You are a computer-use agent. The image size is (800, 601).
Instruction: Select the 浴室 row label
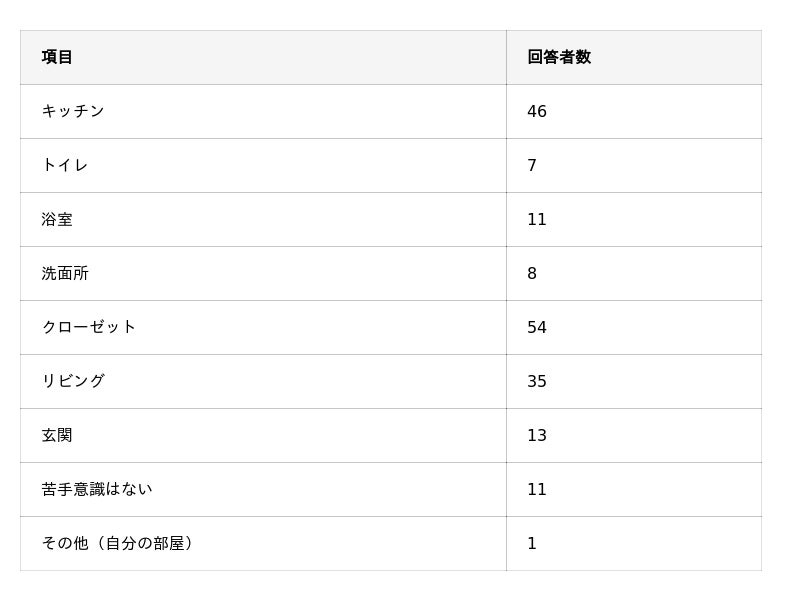57,219
